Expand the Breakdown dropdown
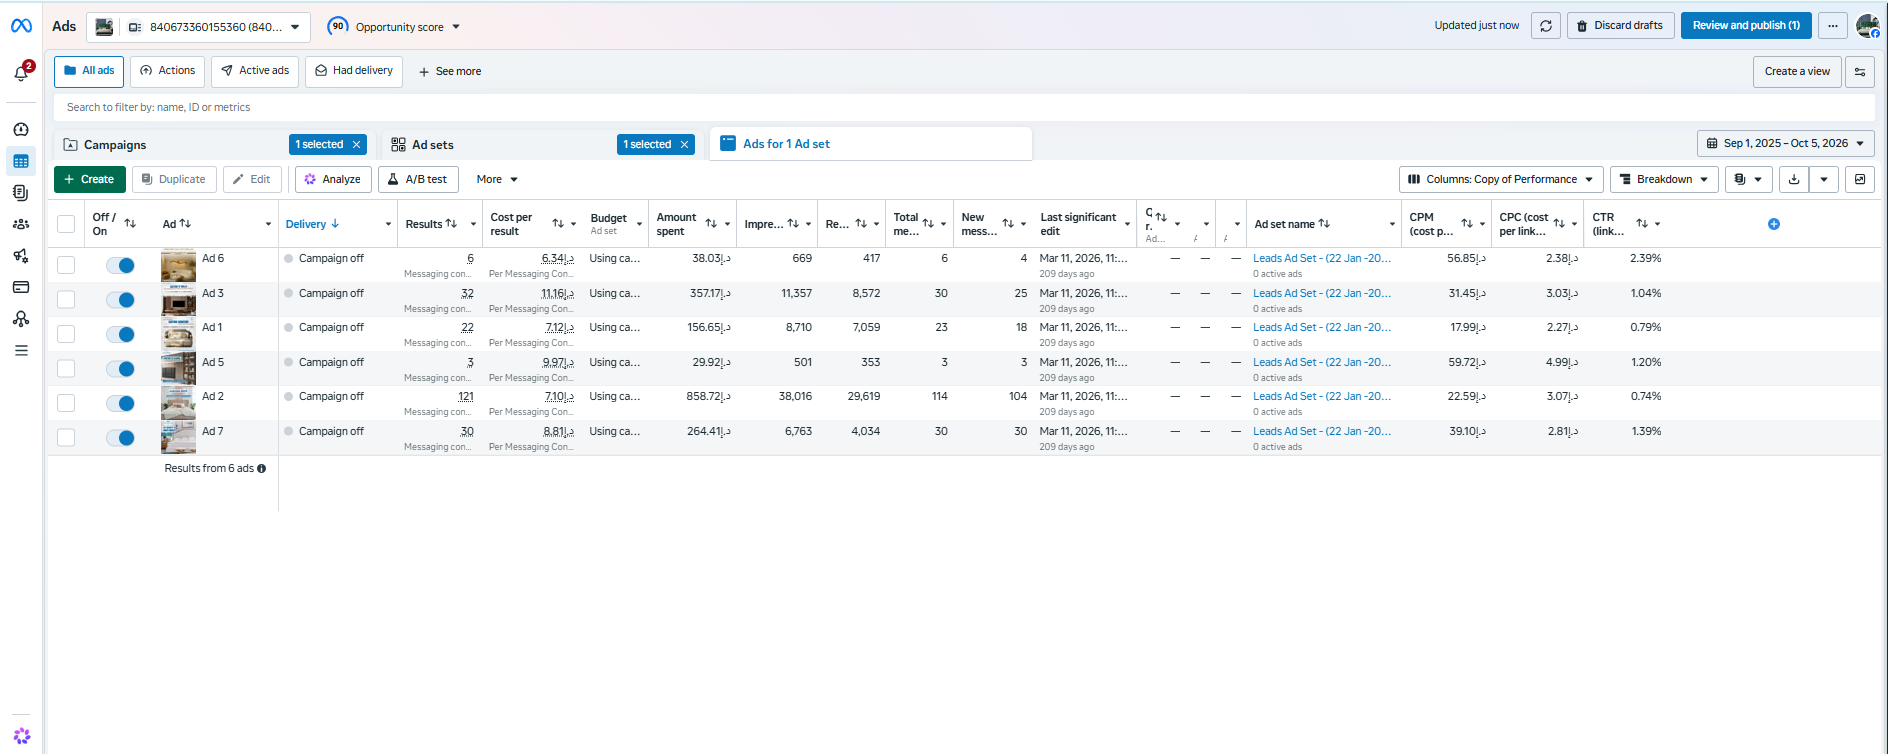 pos(1664,180)
